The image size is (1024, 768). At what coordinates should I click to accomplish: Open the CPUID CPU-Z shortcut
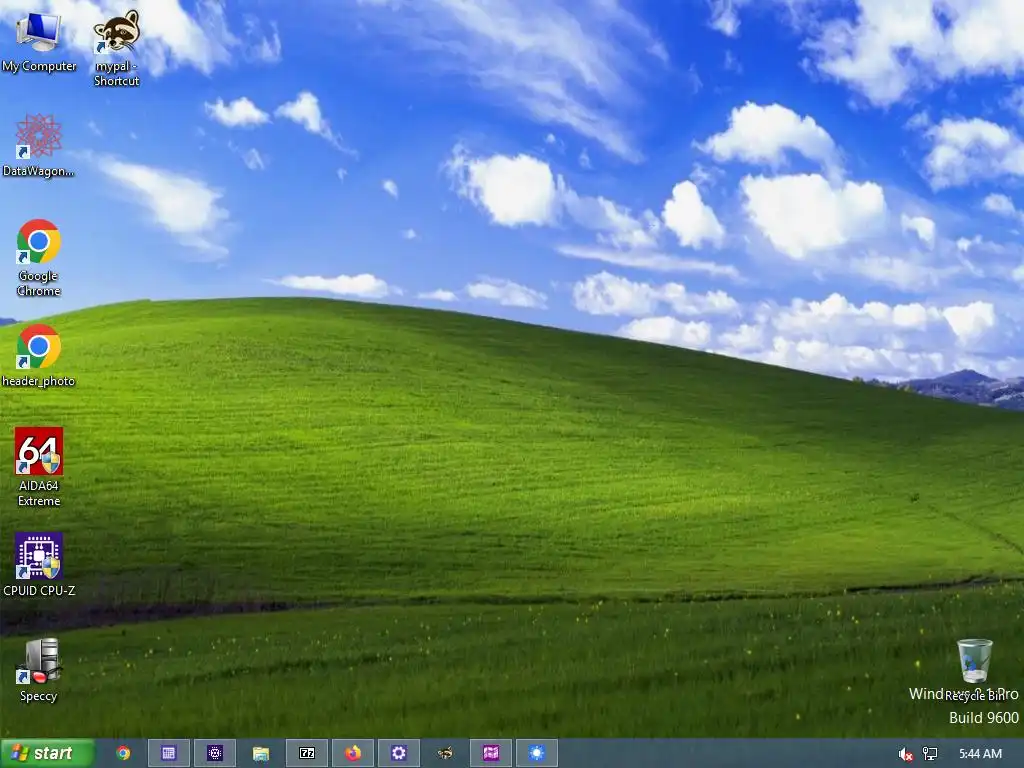point(39,565)
